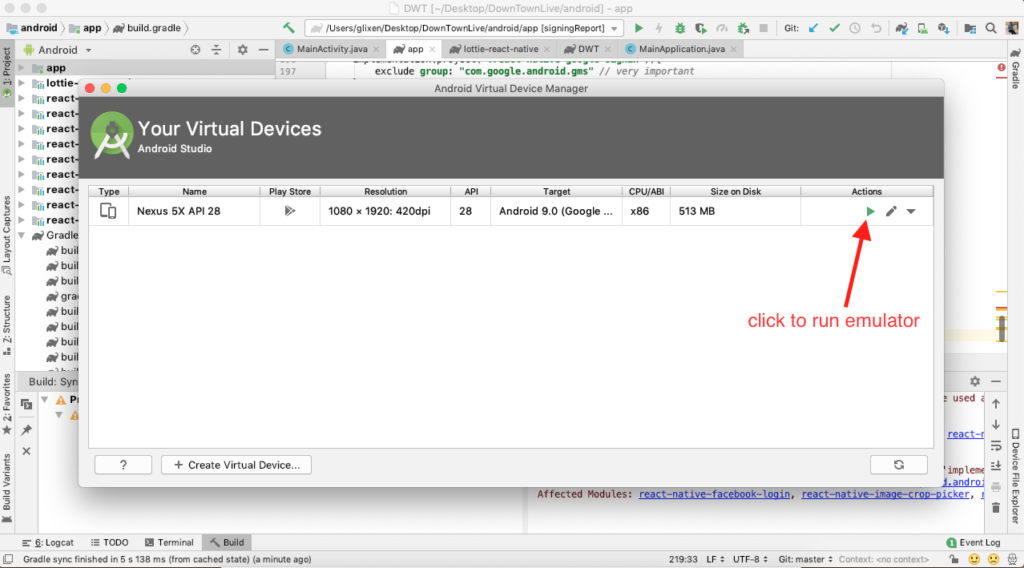The image size is (1024, 568).
Task: Open AVD Manager toolbar icon
Action: [x=923, y=28]
